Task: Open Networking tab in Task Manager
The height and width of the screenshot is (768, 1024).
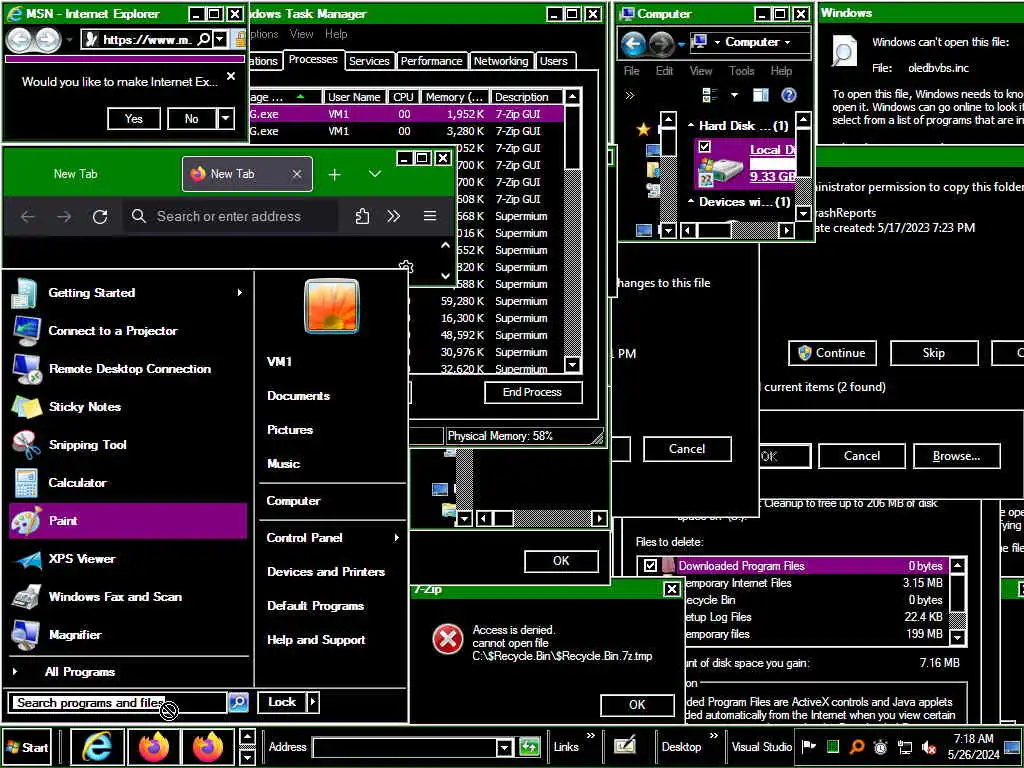Action: [501, 61]
